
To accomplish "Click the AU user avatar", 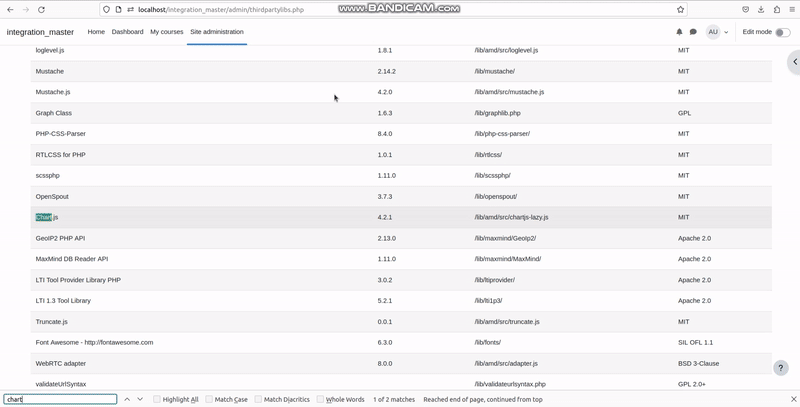I will 713,32.
